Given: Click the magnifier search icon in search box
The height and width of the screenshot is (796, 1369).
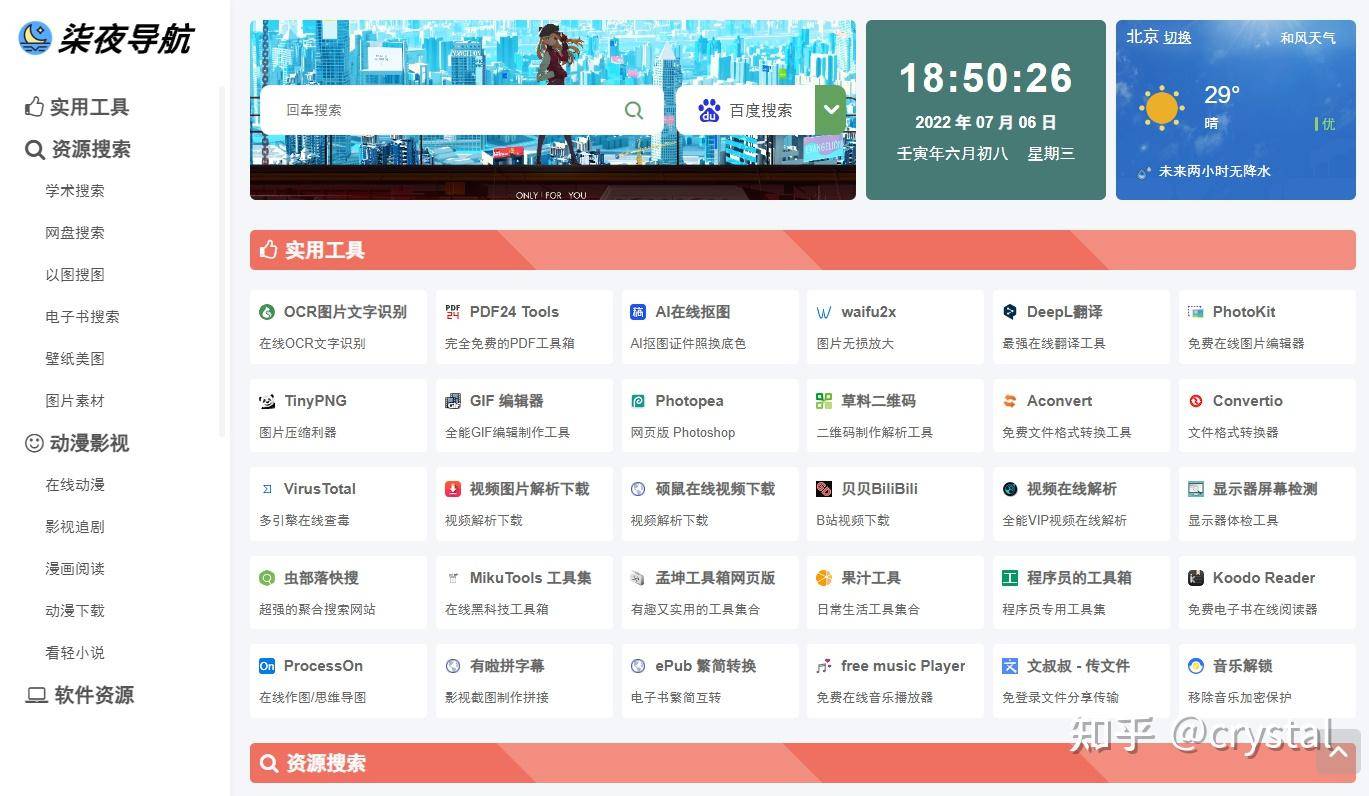Looking at the screenshot, I should coord(634,110).
